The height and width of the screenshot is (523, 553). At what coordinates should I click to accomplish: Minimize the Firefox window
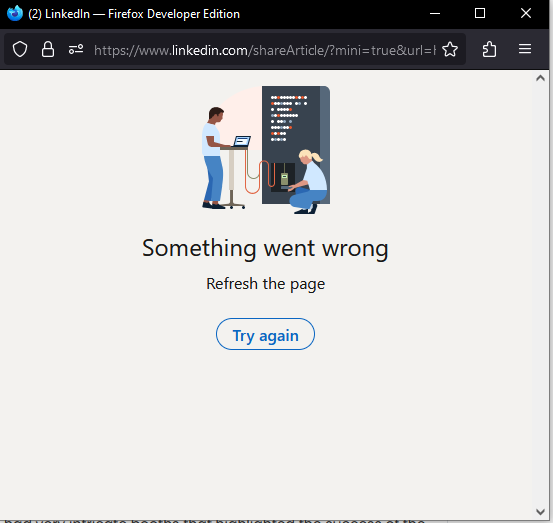tap(435, 13)
